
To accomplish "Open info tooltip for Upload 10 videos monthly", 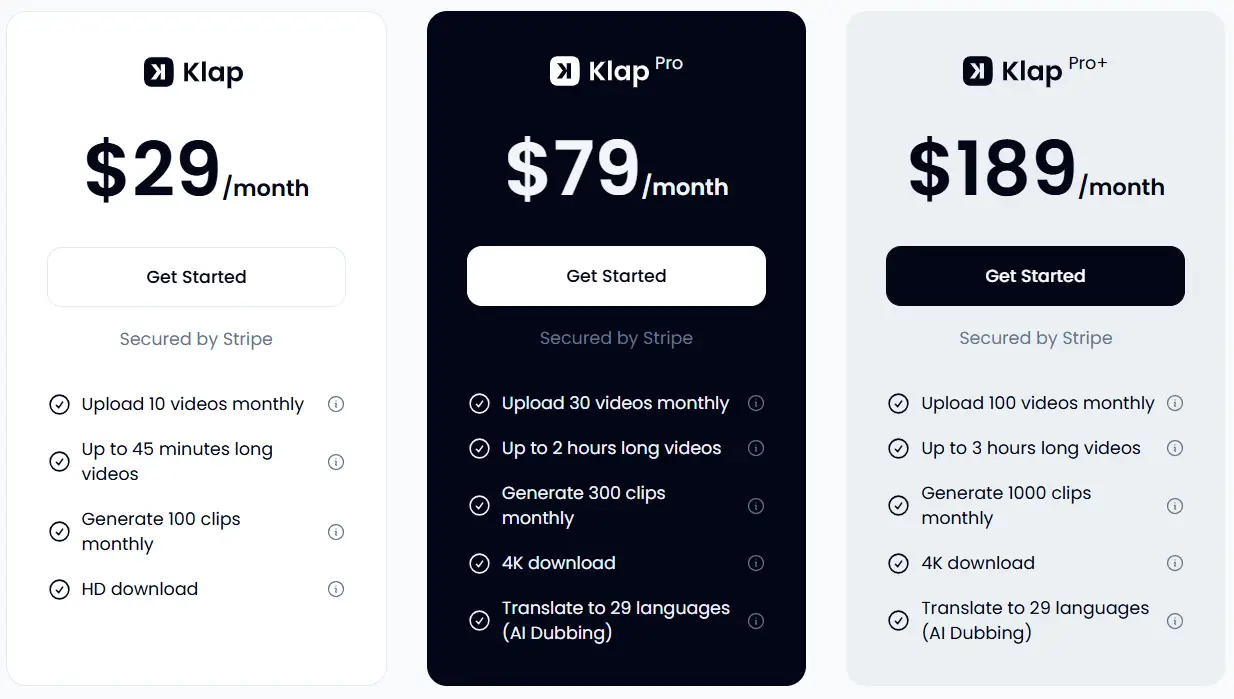I will (336, 404).
